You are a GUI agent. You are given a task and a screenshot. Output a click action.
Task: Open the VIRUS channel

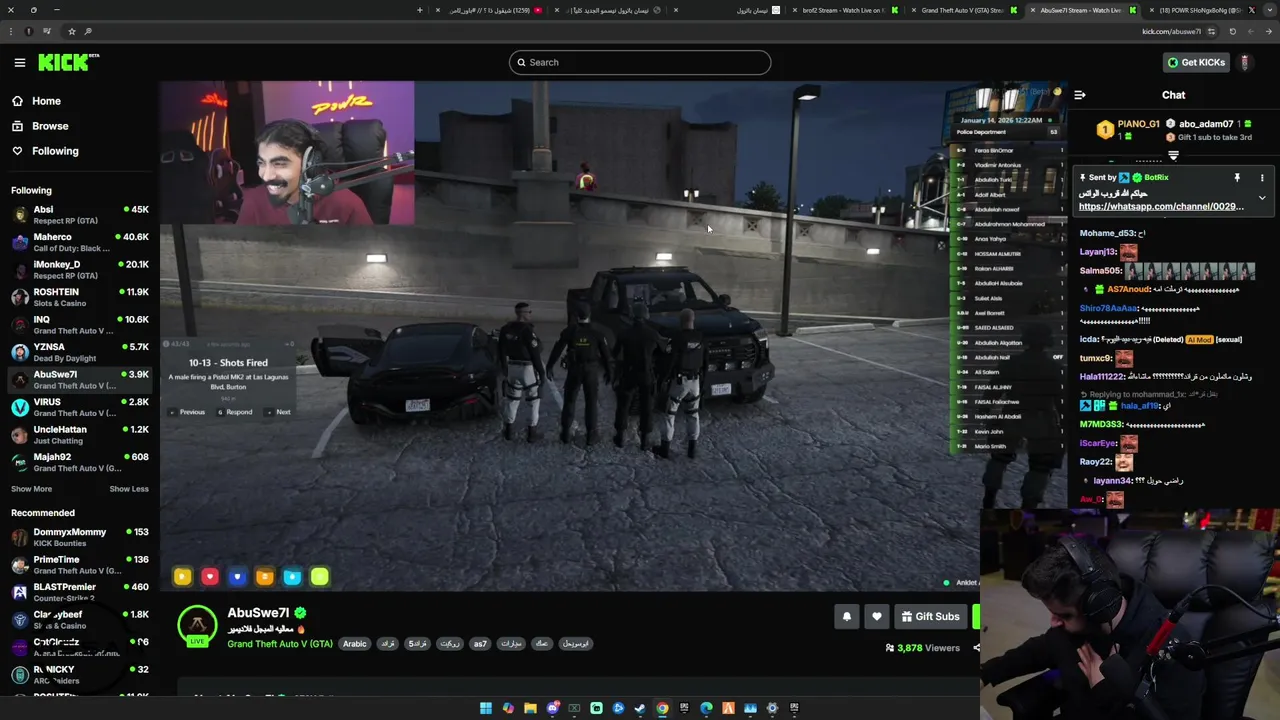pos(80,407)
